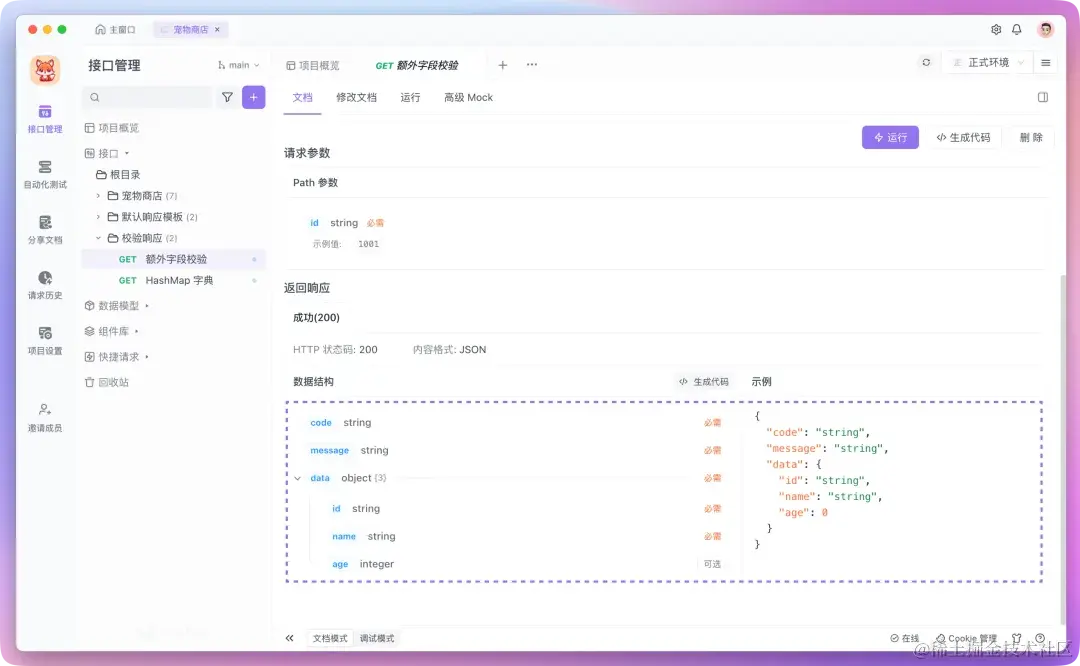Click the purple 运行 button
This screenshot has width=1080, height=666.
(890, 137)
